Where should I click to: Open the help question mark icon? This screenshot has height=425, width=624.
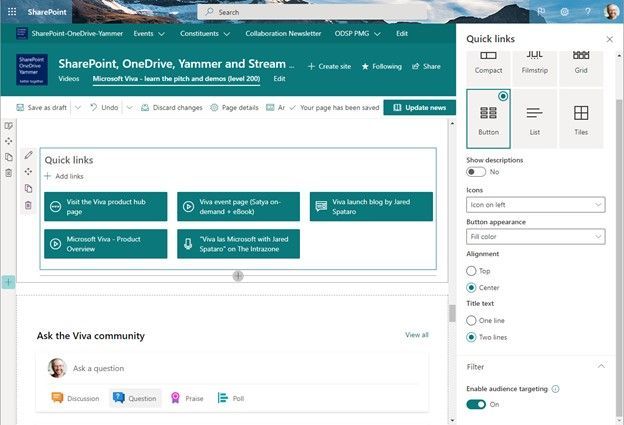coord(587,12)
